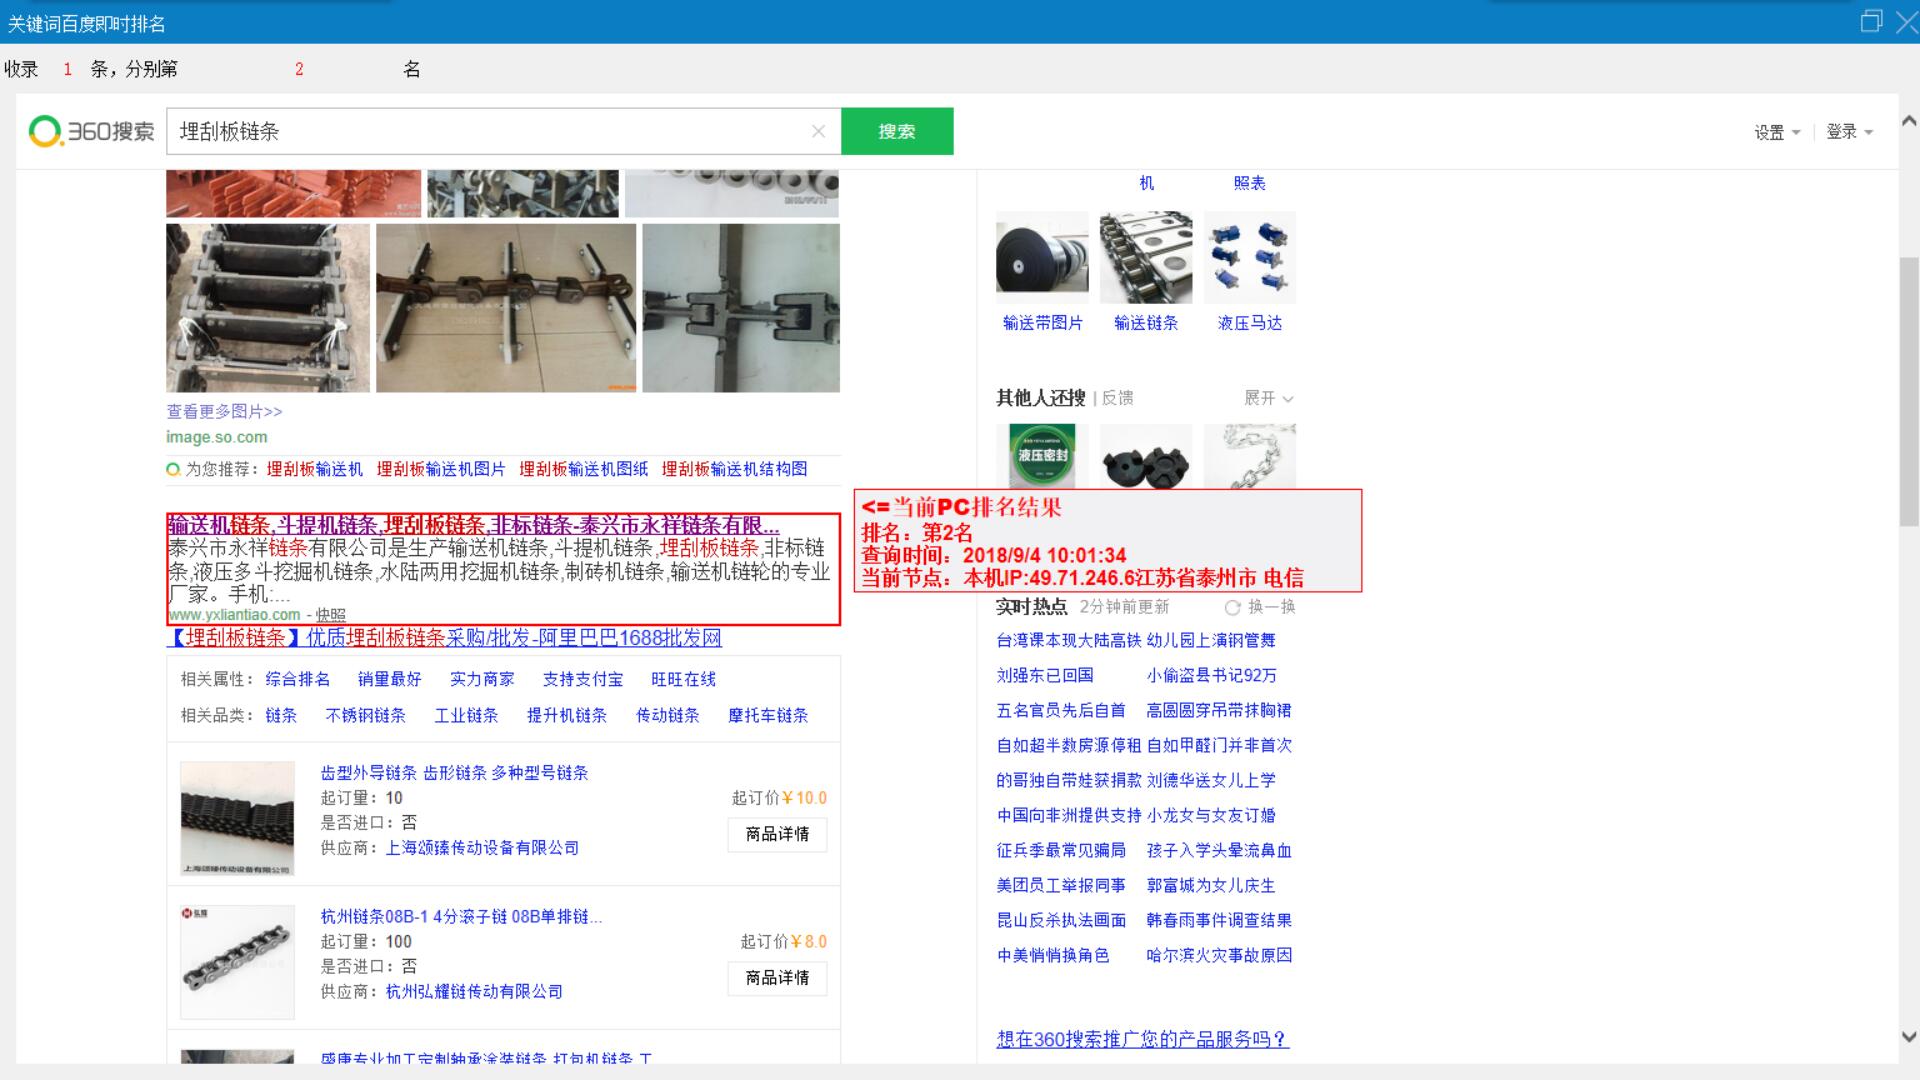Open hot topic 刘强东已回国
The width and height of the screenshot is (1920, 1080).
click(1045, 675)
